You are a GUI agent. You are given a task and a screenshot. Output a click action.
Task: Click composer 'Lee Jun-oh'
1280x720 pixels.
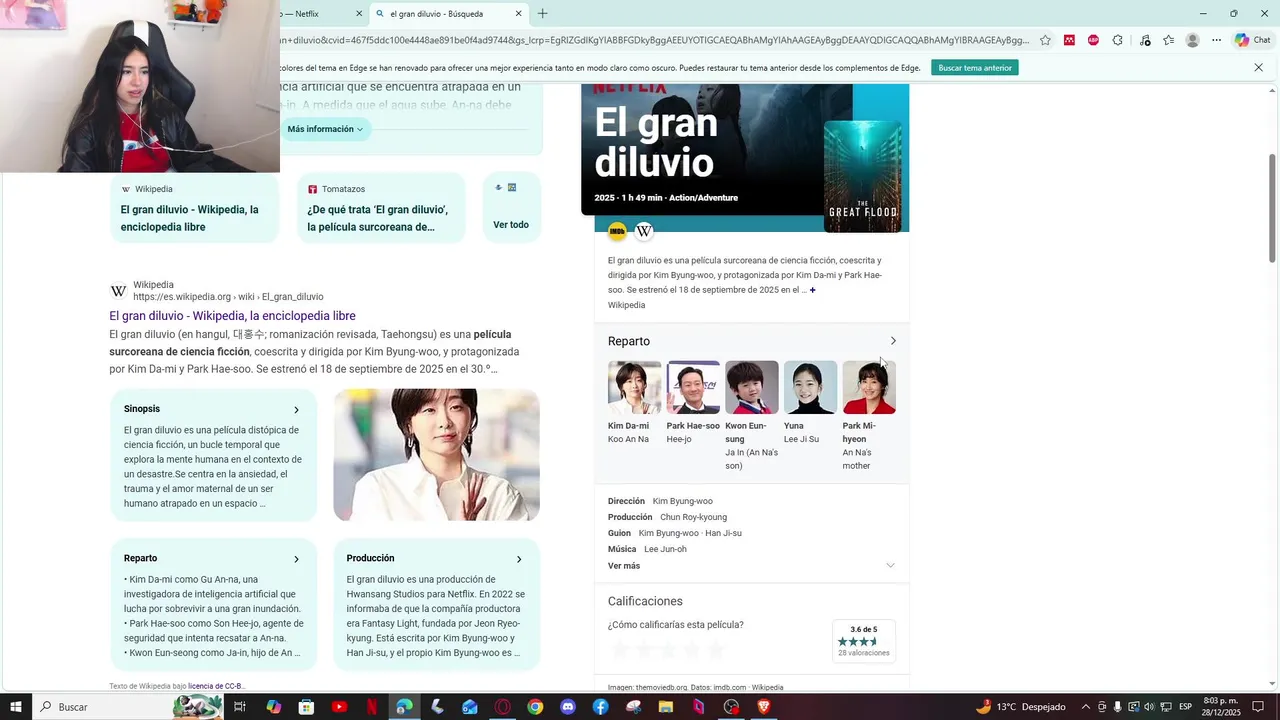pos(665,549)
